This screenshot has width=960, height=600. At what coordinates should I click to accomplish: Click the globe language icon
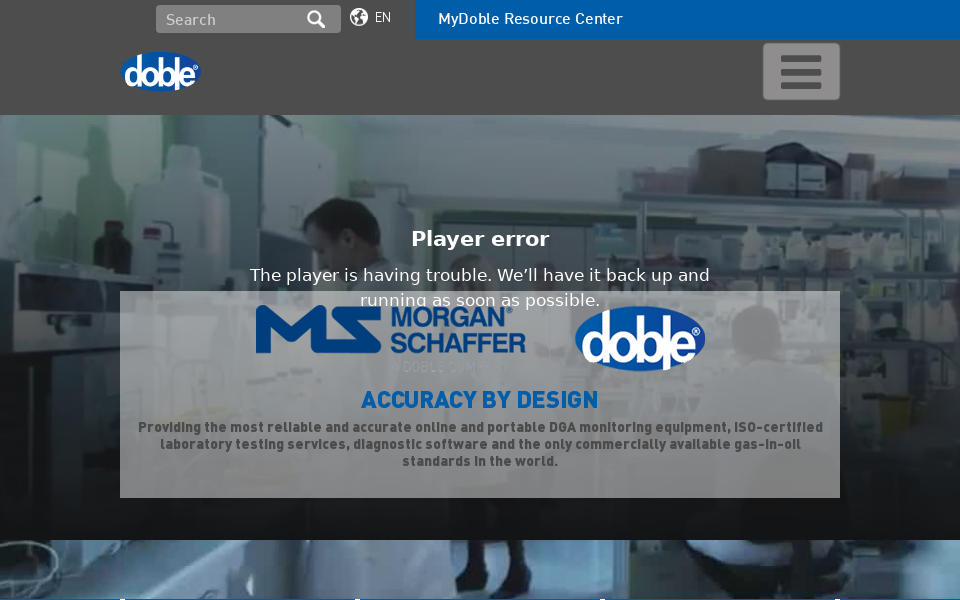(358, 17)
